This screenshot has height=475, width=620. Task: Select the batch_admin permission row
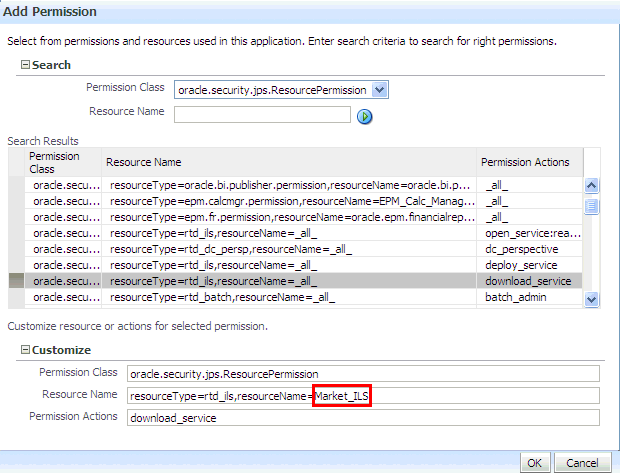point(290,297)
